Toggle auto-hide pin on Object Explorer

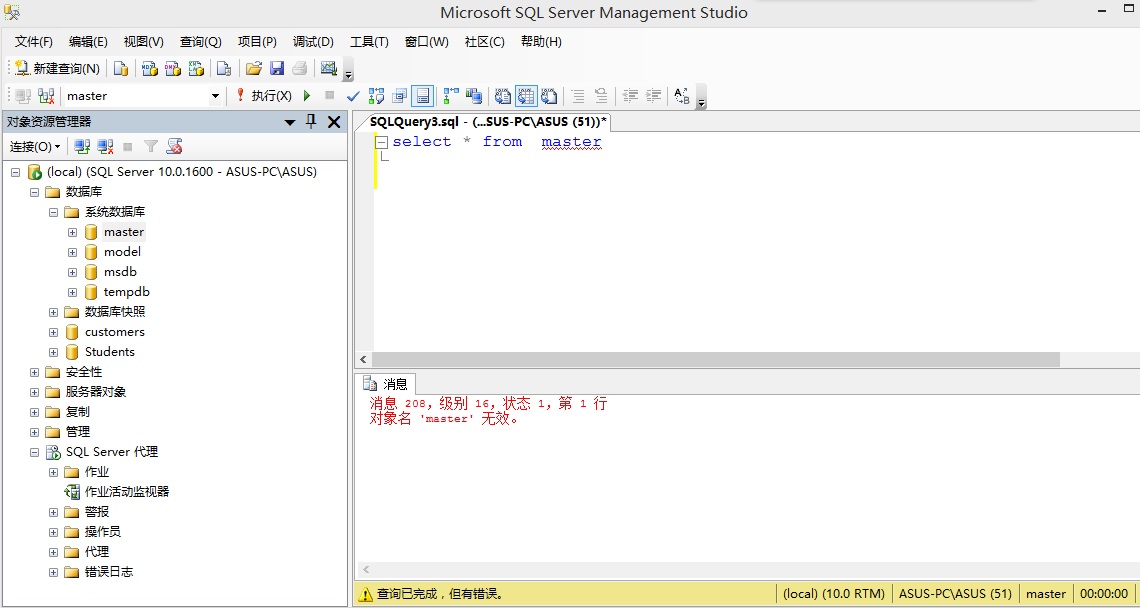[x=311, y=121]
